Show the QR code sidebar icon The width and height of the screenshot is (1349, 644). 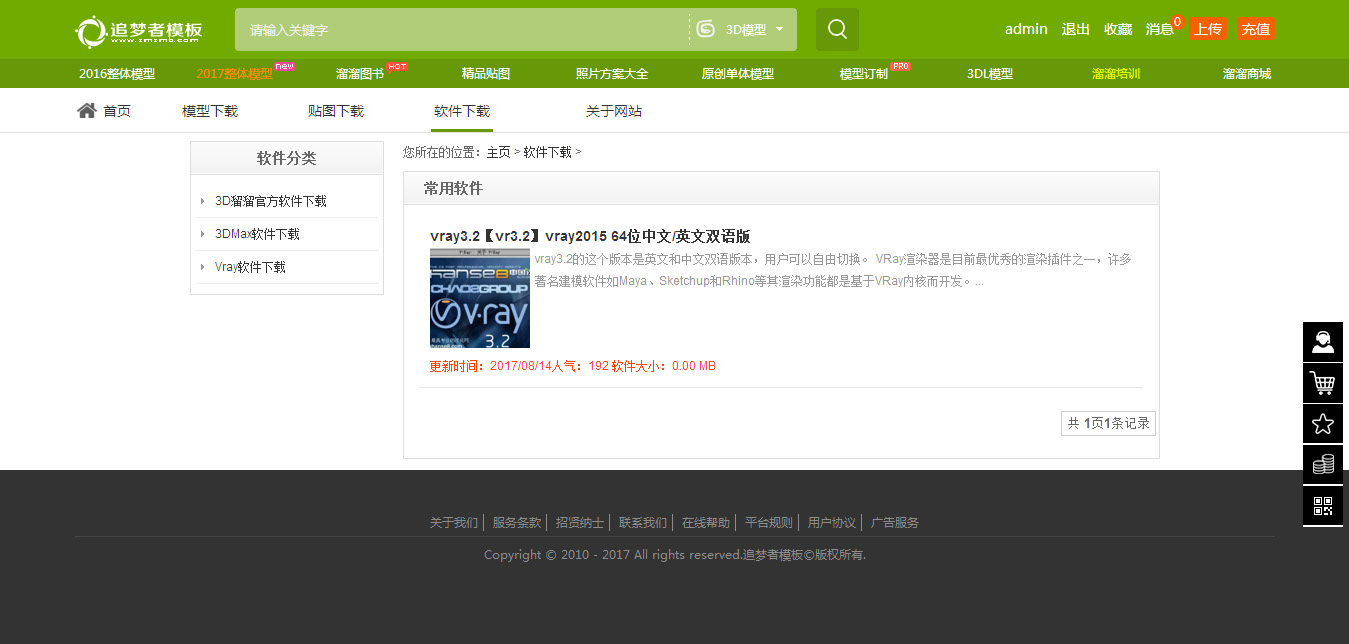tap(1322, 506)
